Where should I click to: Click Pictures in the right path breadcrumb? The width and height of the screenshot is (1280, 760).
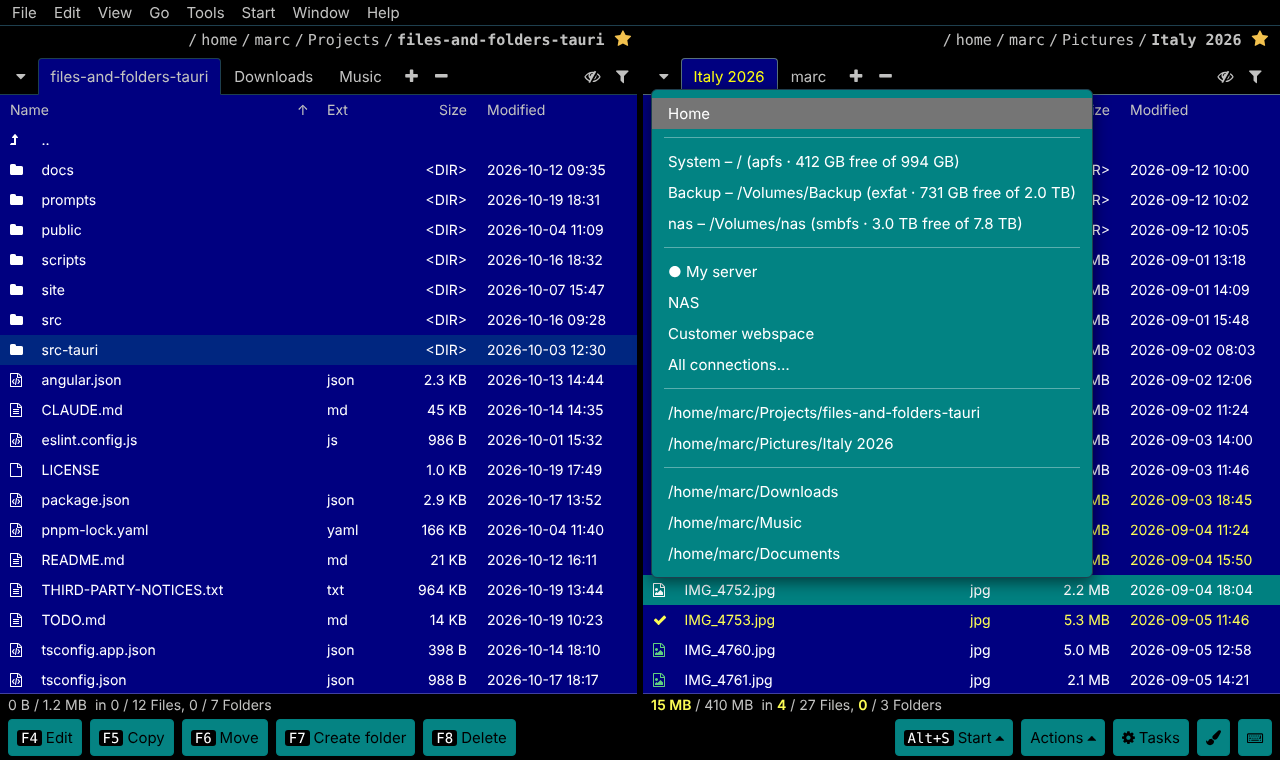tap(1097, 40)
